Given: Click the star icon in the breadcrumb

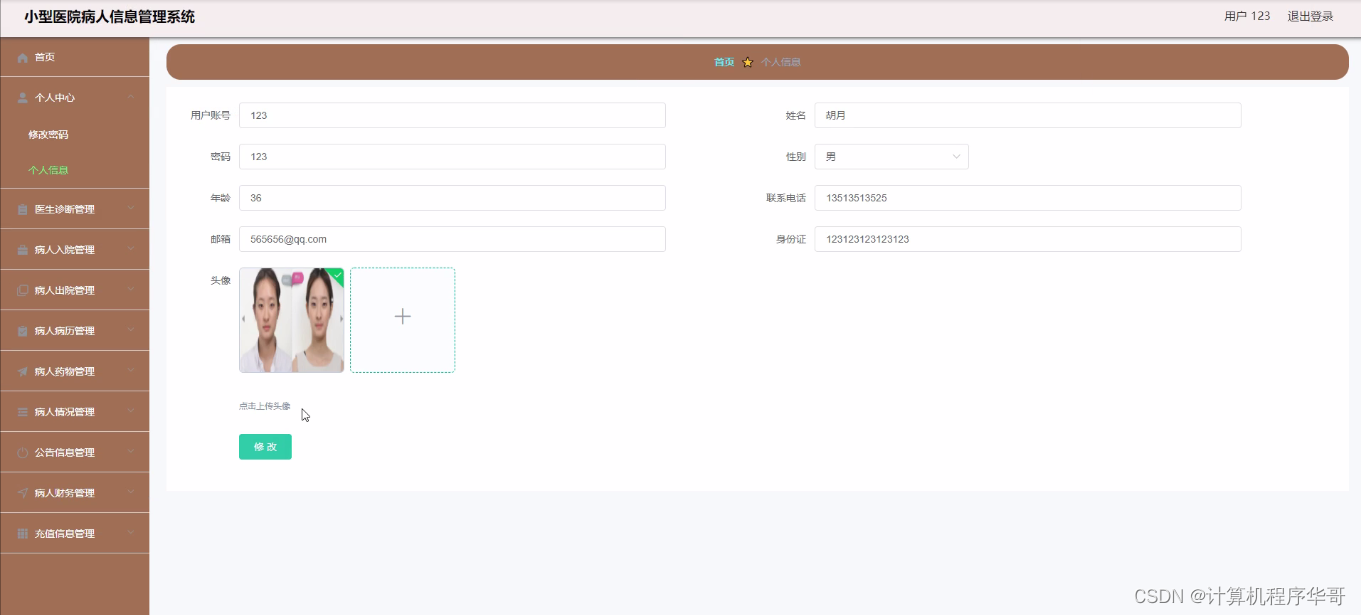Looking at the screenshot, I should point(748,62).
